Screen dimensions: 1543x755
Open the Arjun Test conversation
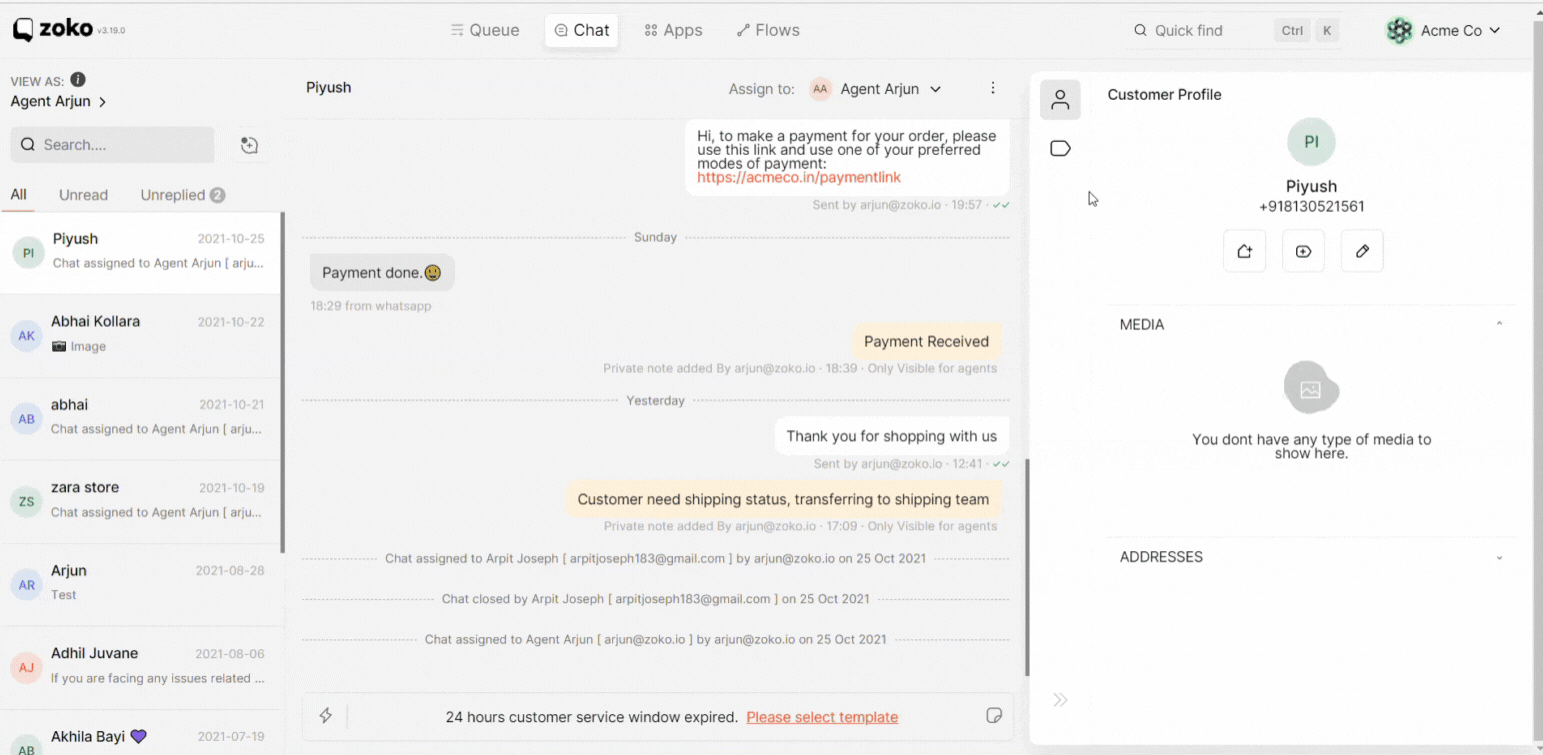[x=140, y=584]
